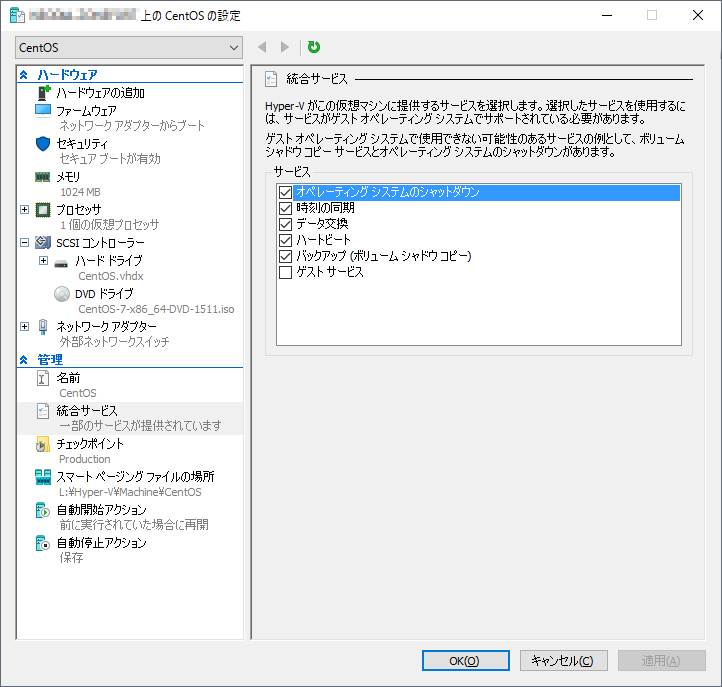Select スマート ページング ファイルの場所 item
Screen dimensions: 722x687
[x=135, y=477]
